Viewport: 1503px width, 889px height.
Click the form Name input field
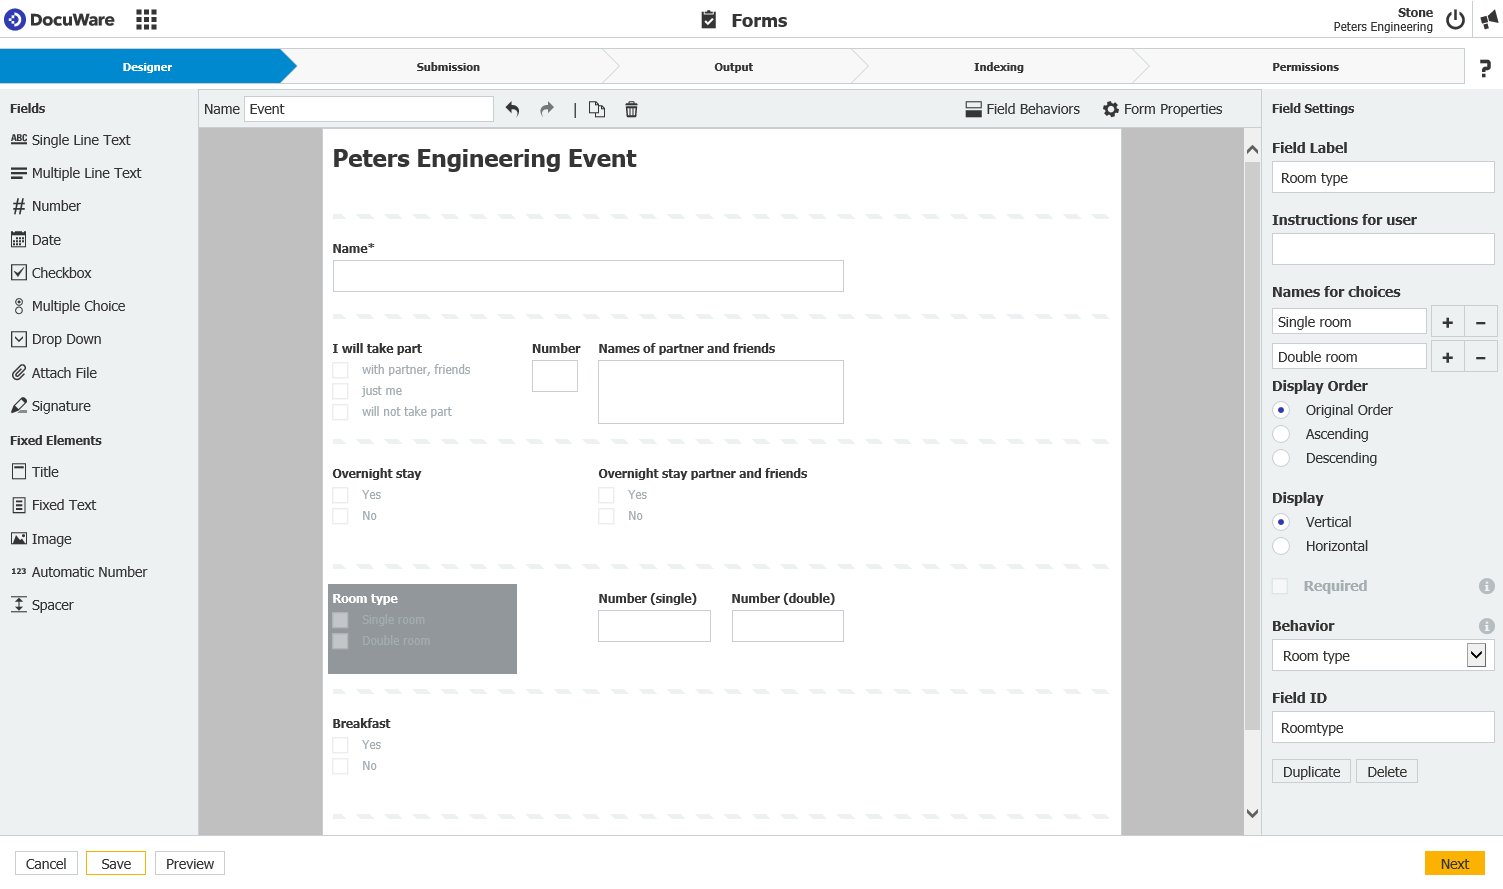[x=368, y=109]
